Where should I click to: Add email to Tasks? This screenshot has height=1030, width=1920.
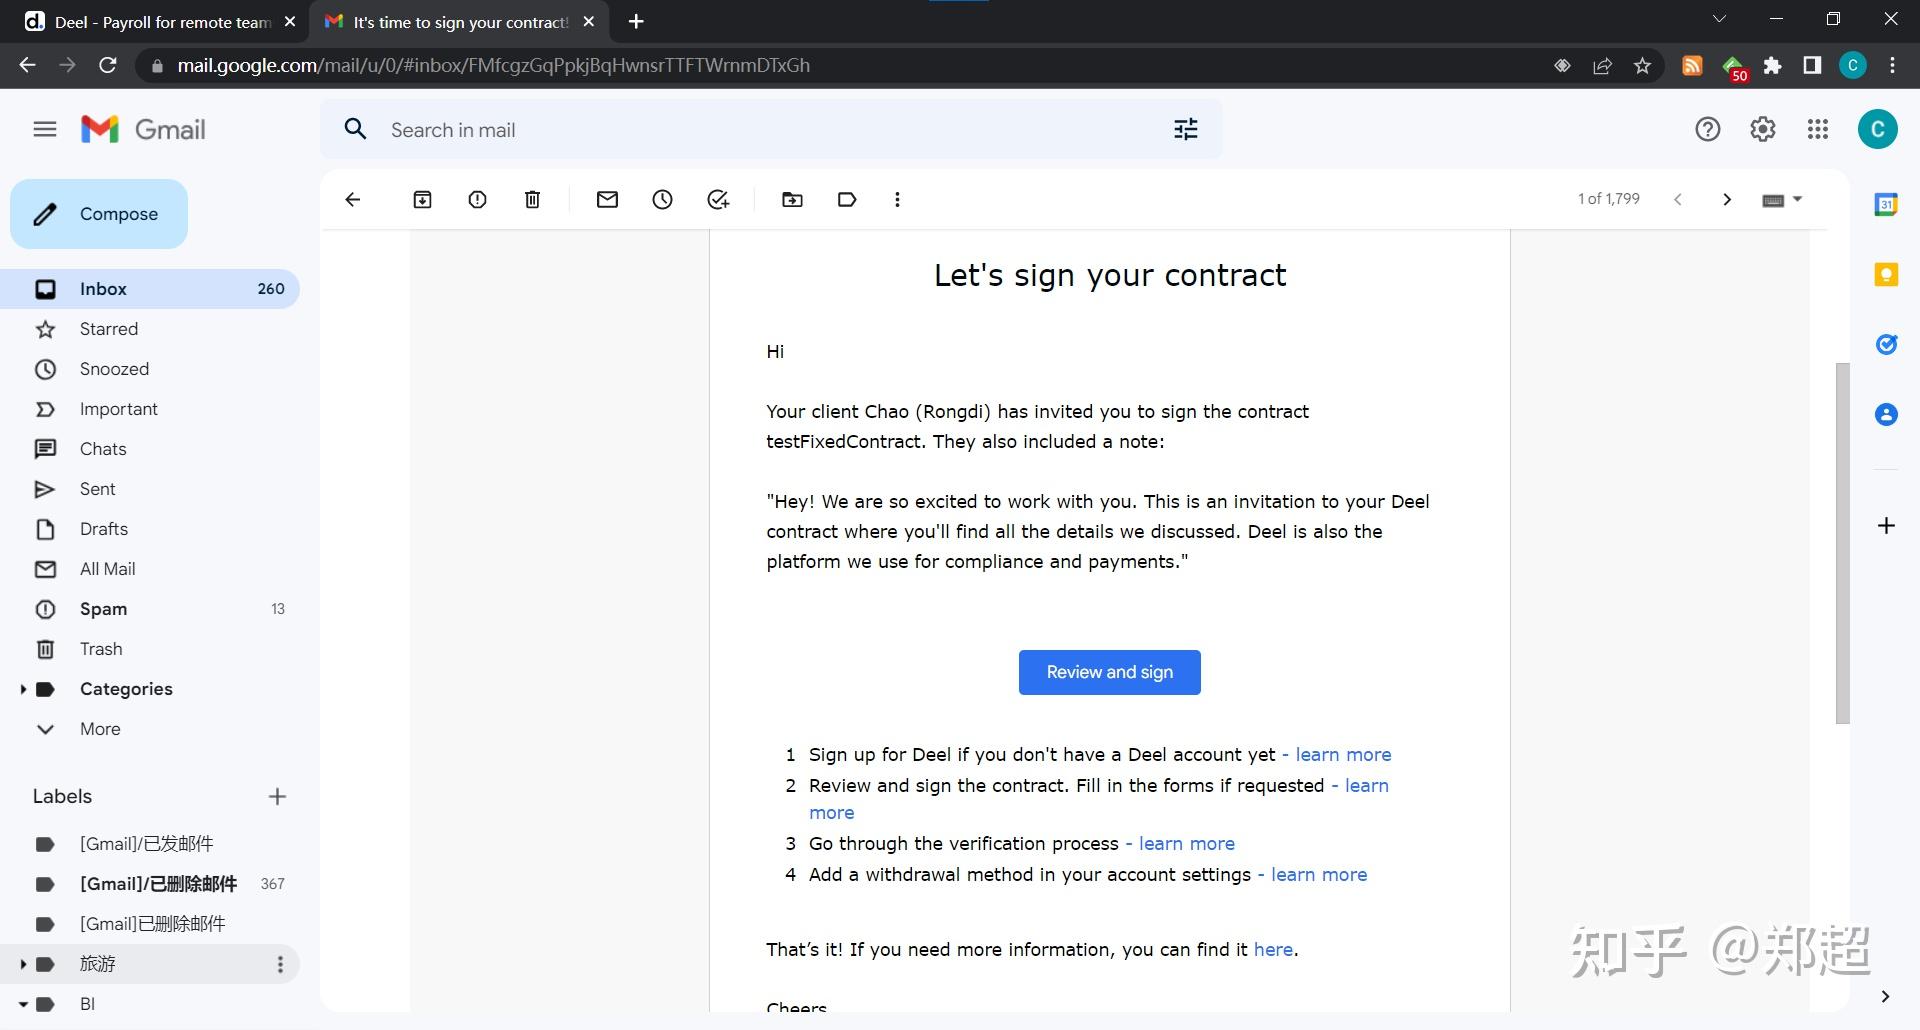tap(718, 200)
